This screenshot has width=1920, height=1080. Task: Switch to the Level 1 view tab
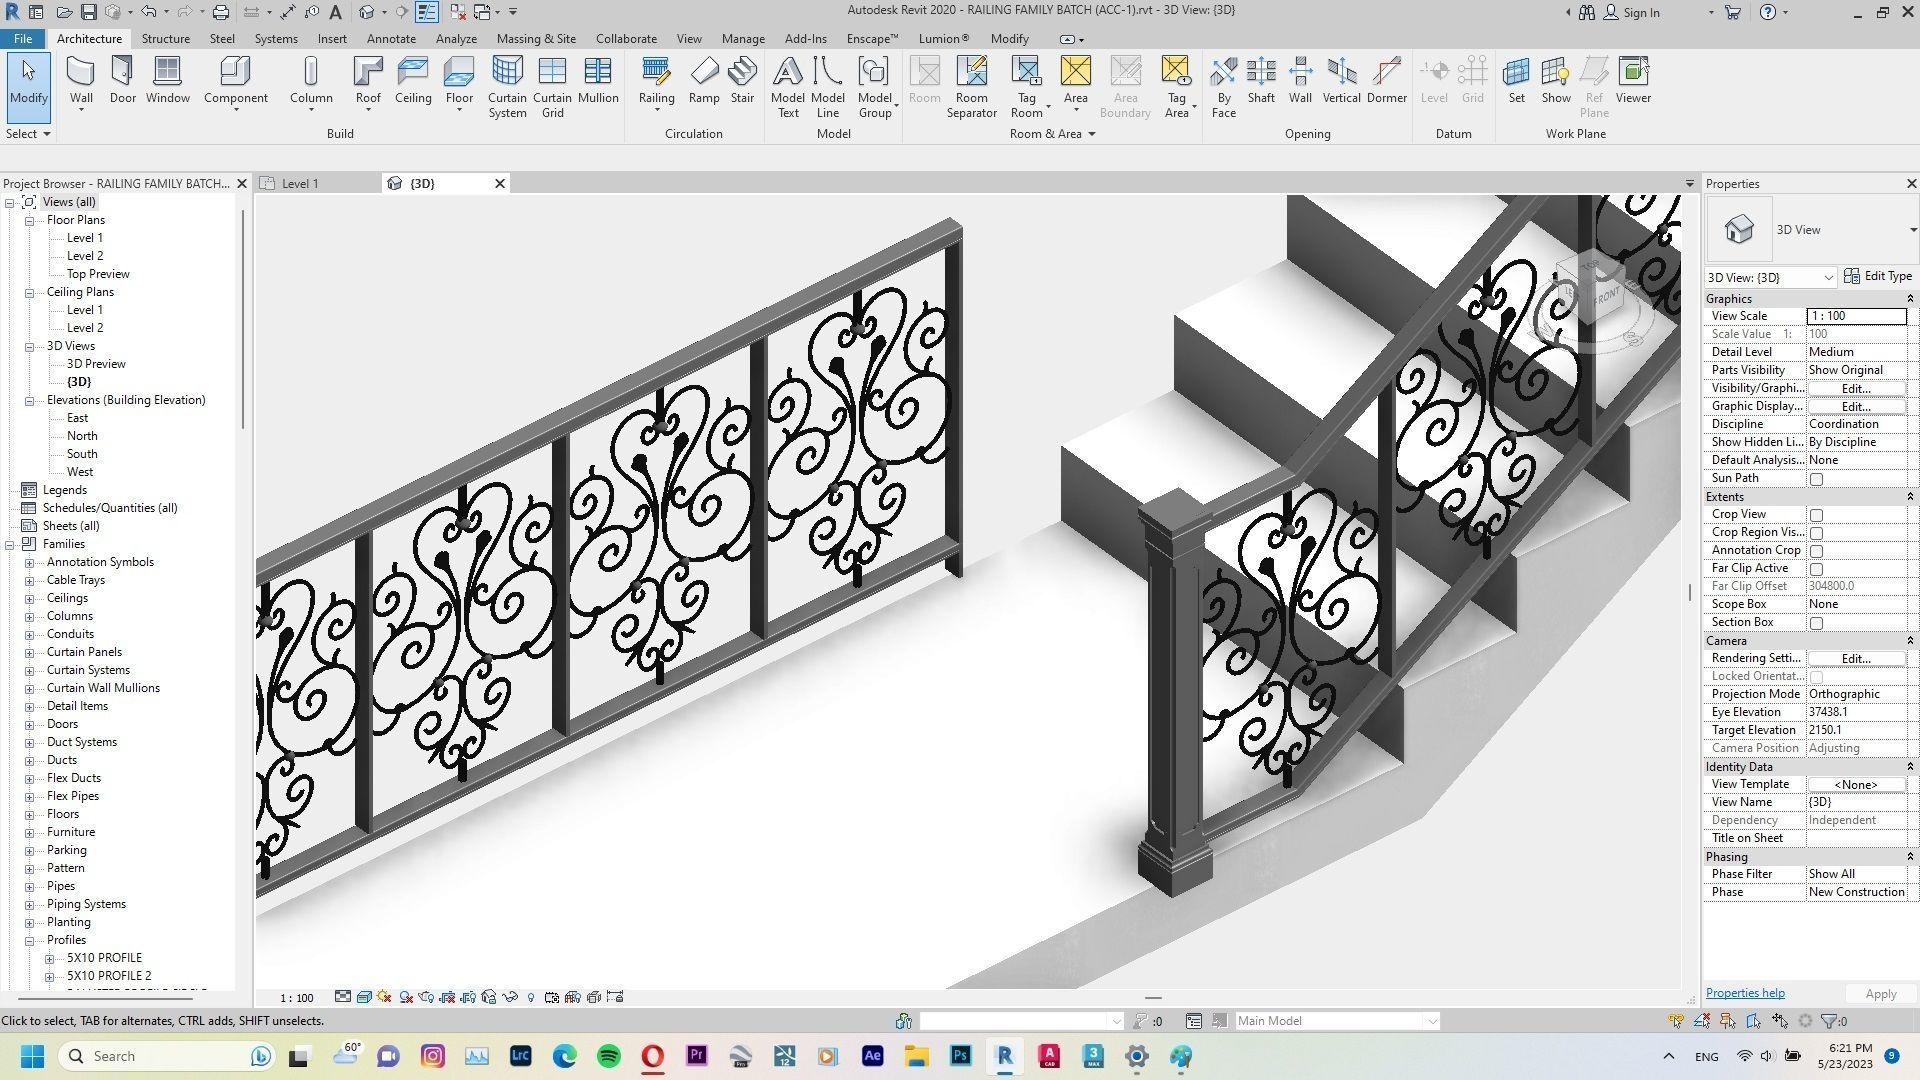pos(300,183)
